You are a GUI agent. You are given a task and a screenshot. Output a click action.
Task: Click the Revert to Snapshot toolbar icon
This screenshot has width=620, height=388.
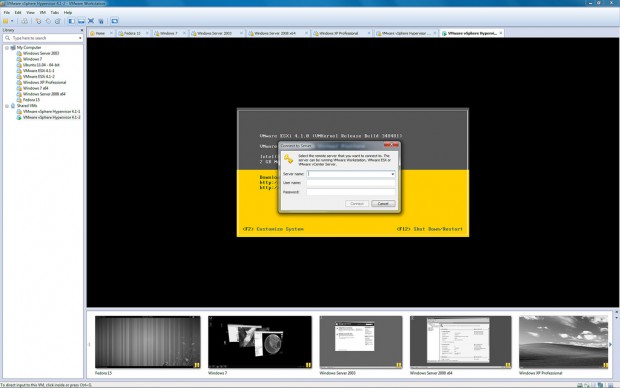48,21
